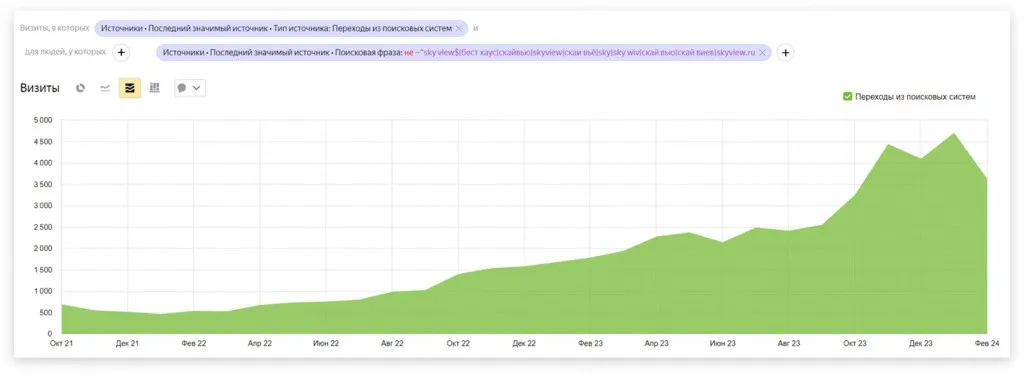1024x375 pixels.
Task: Open the chart annotations comment dropdown
Action: (x=190, y=88)
